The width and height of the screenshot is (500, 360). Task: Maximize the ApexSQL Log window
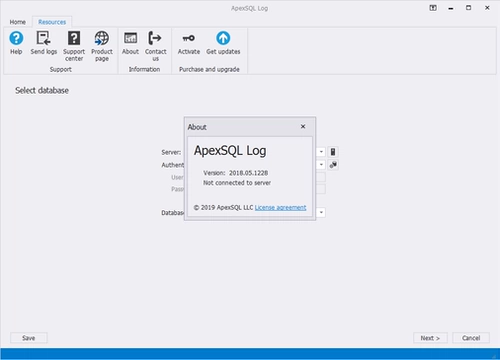point(469,8)
